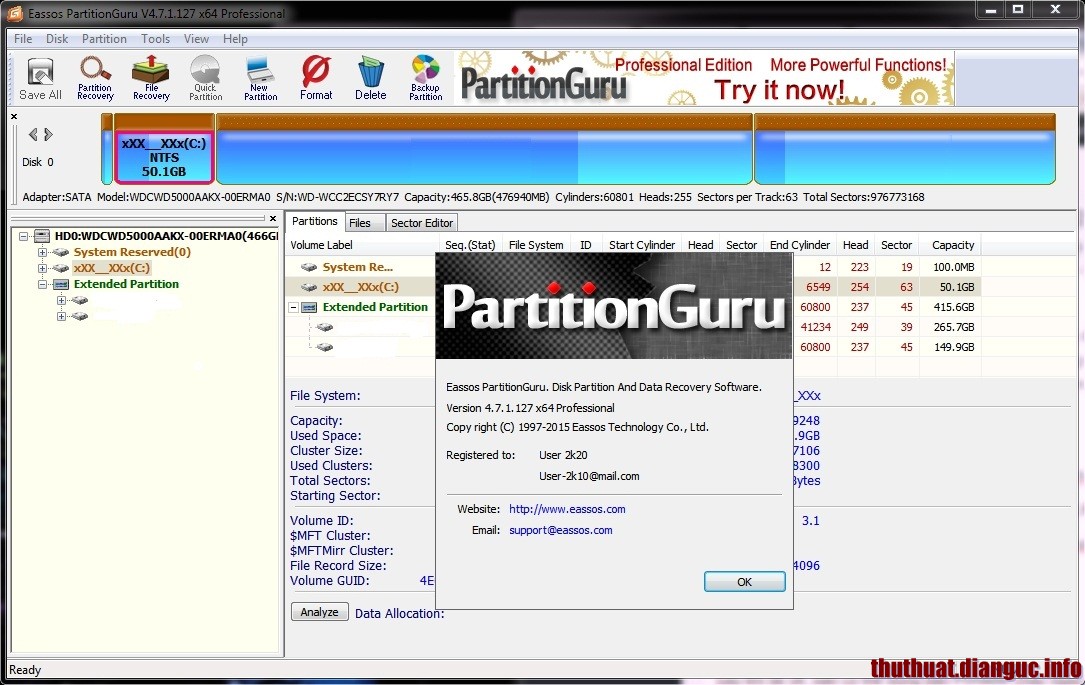Click the large middle partition bar in the disk map
The image size is (1085, 685).
click(484, 149)
